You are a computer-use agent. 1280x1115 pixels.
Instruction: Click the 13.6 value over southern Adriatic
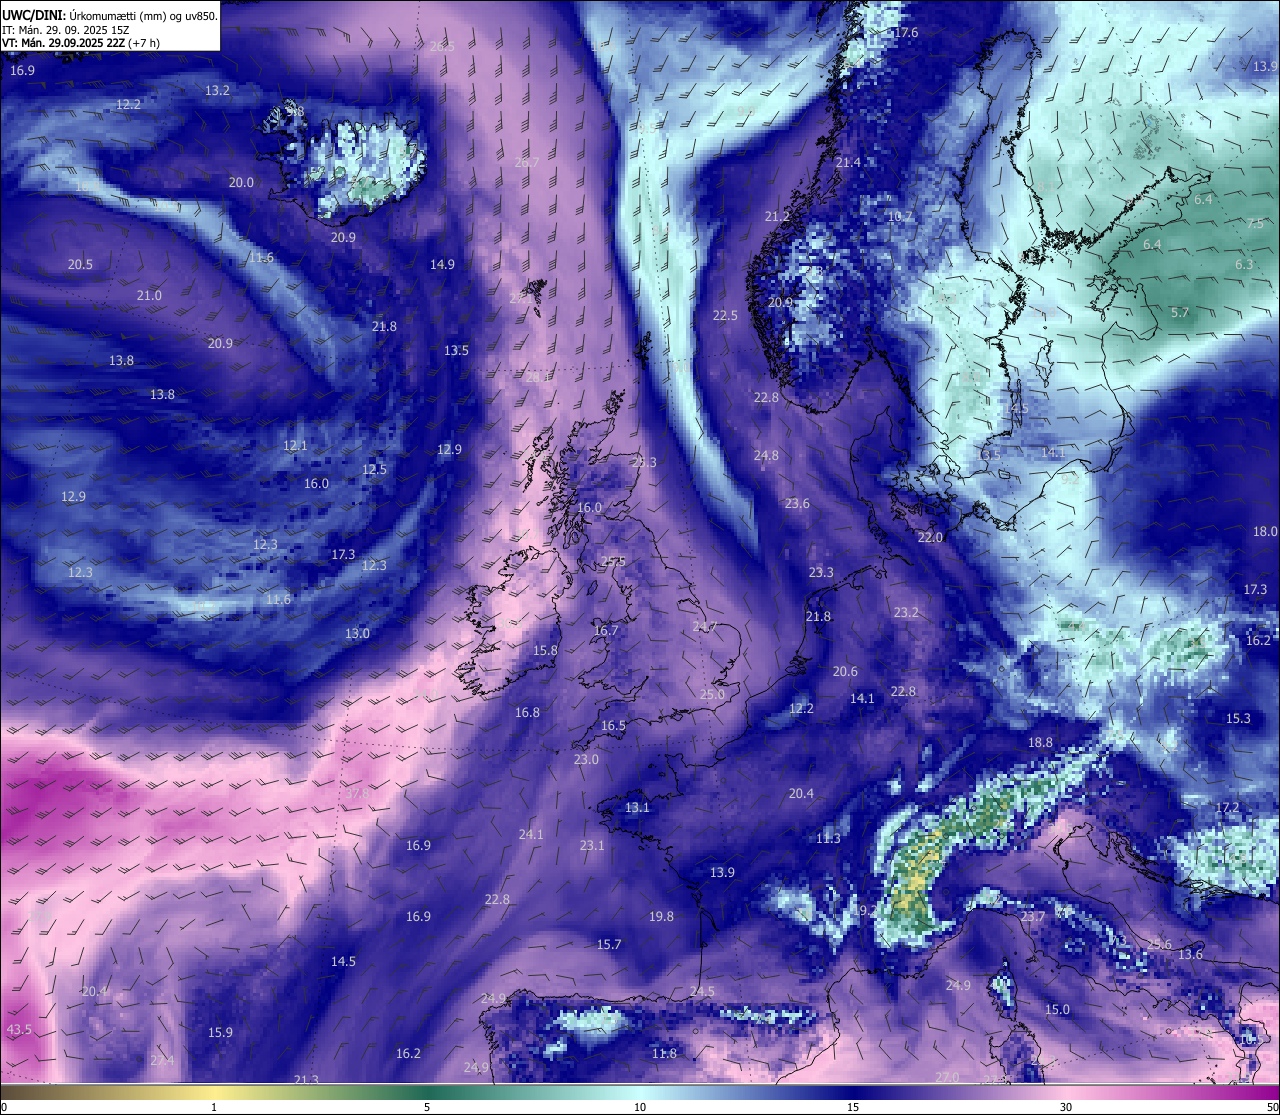pyautogui.click(x=1190, y=954)
